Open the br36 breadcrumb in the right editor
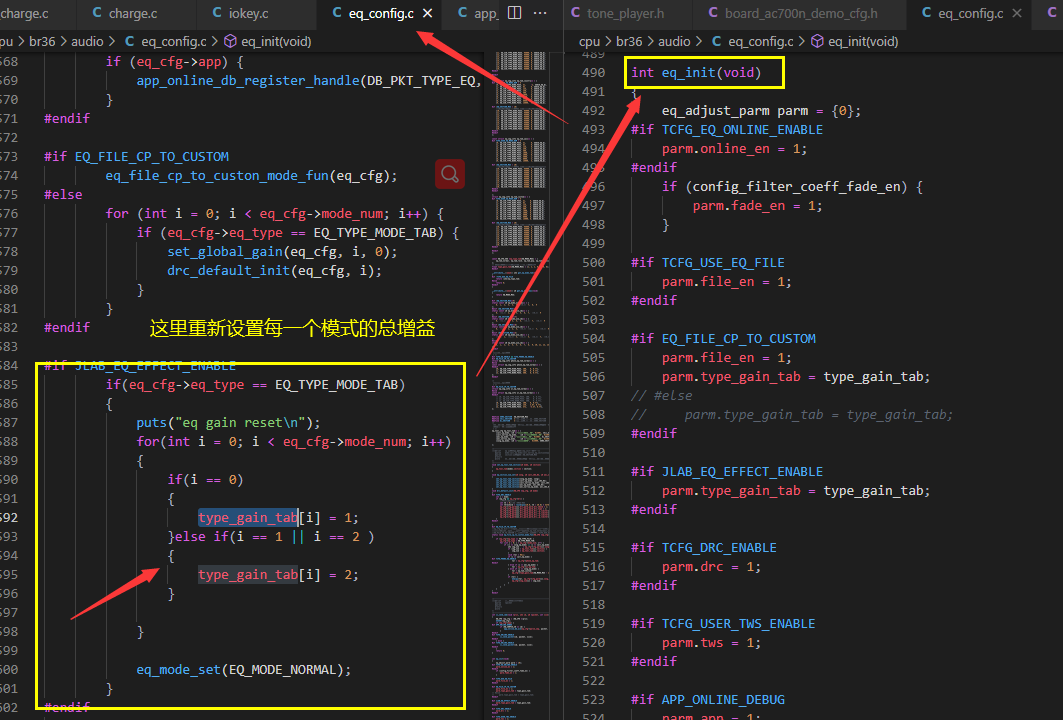The height and width of the screenshot is (720, 1063). [x=629, y=41]
